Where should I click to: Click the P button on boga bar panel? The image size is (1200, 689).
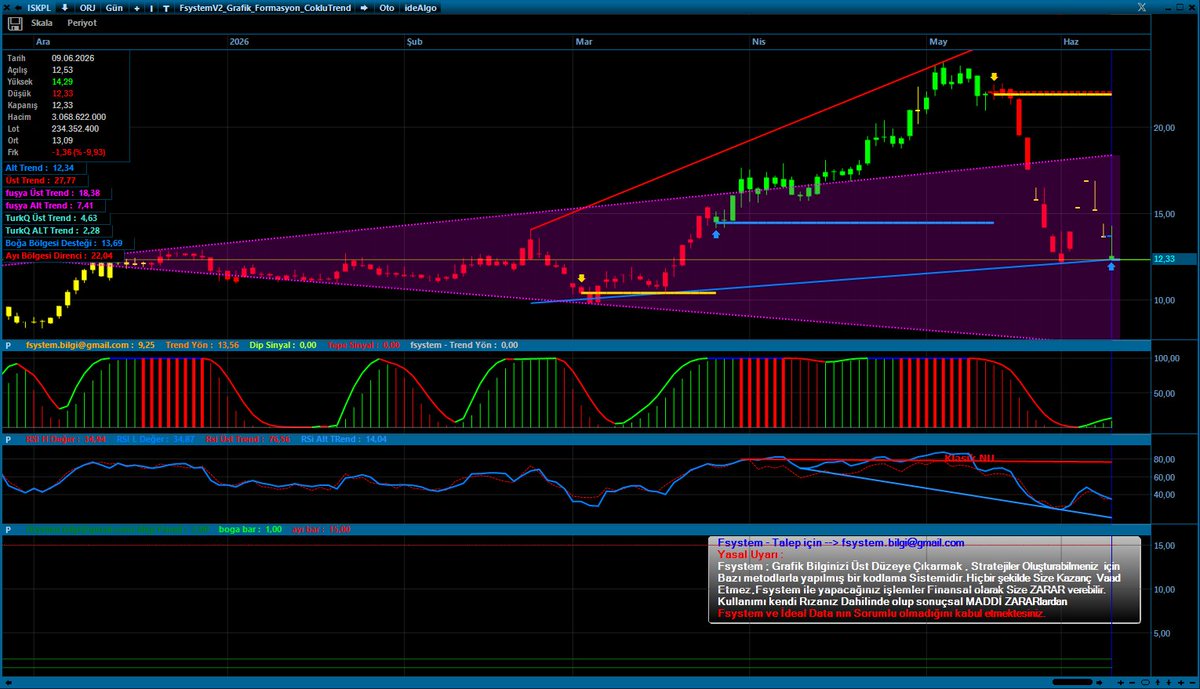point(8,529)
